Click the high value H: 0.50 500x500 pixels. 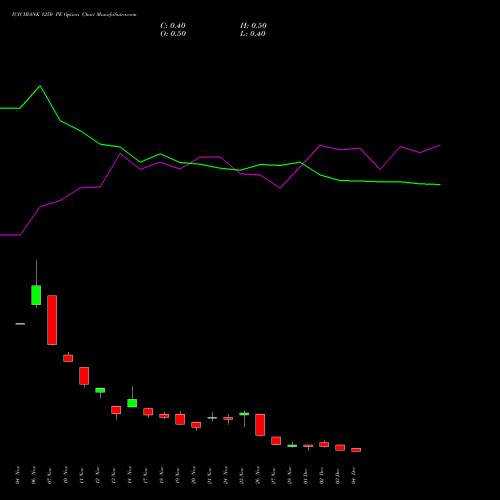pos(253,26)
